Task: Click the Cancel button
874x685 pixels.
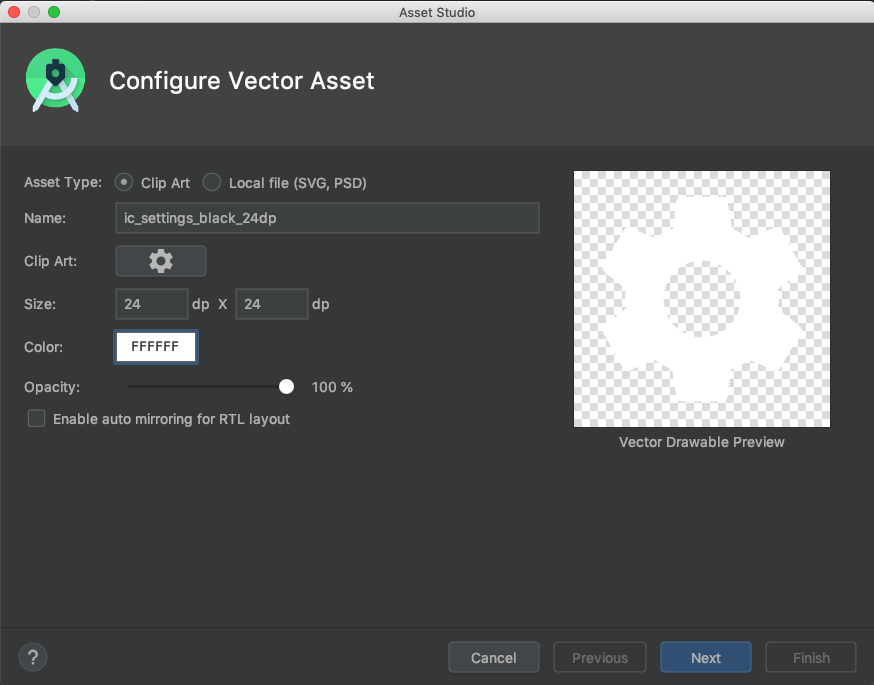Action: 494,658
